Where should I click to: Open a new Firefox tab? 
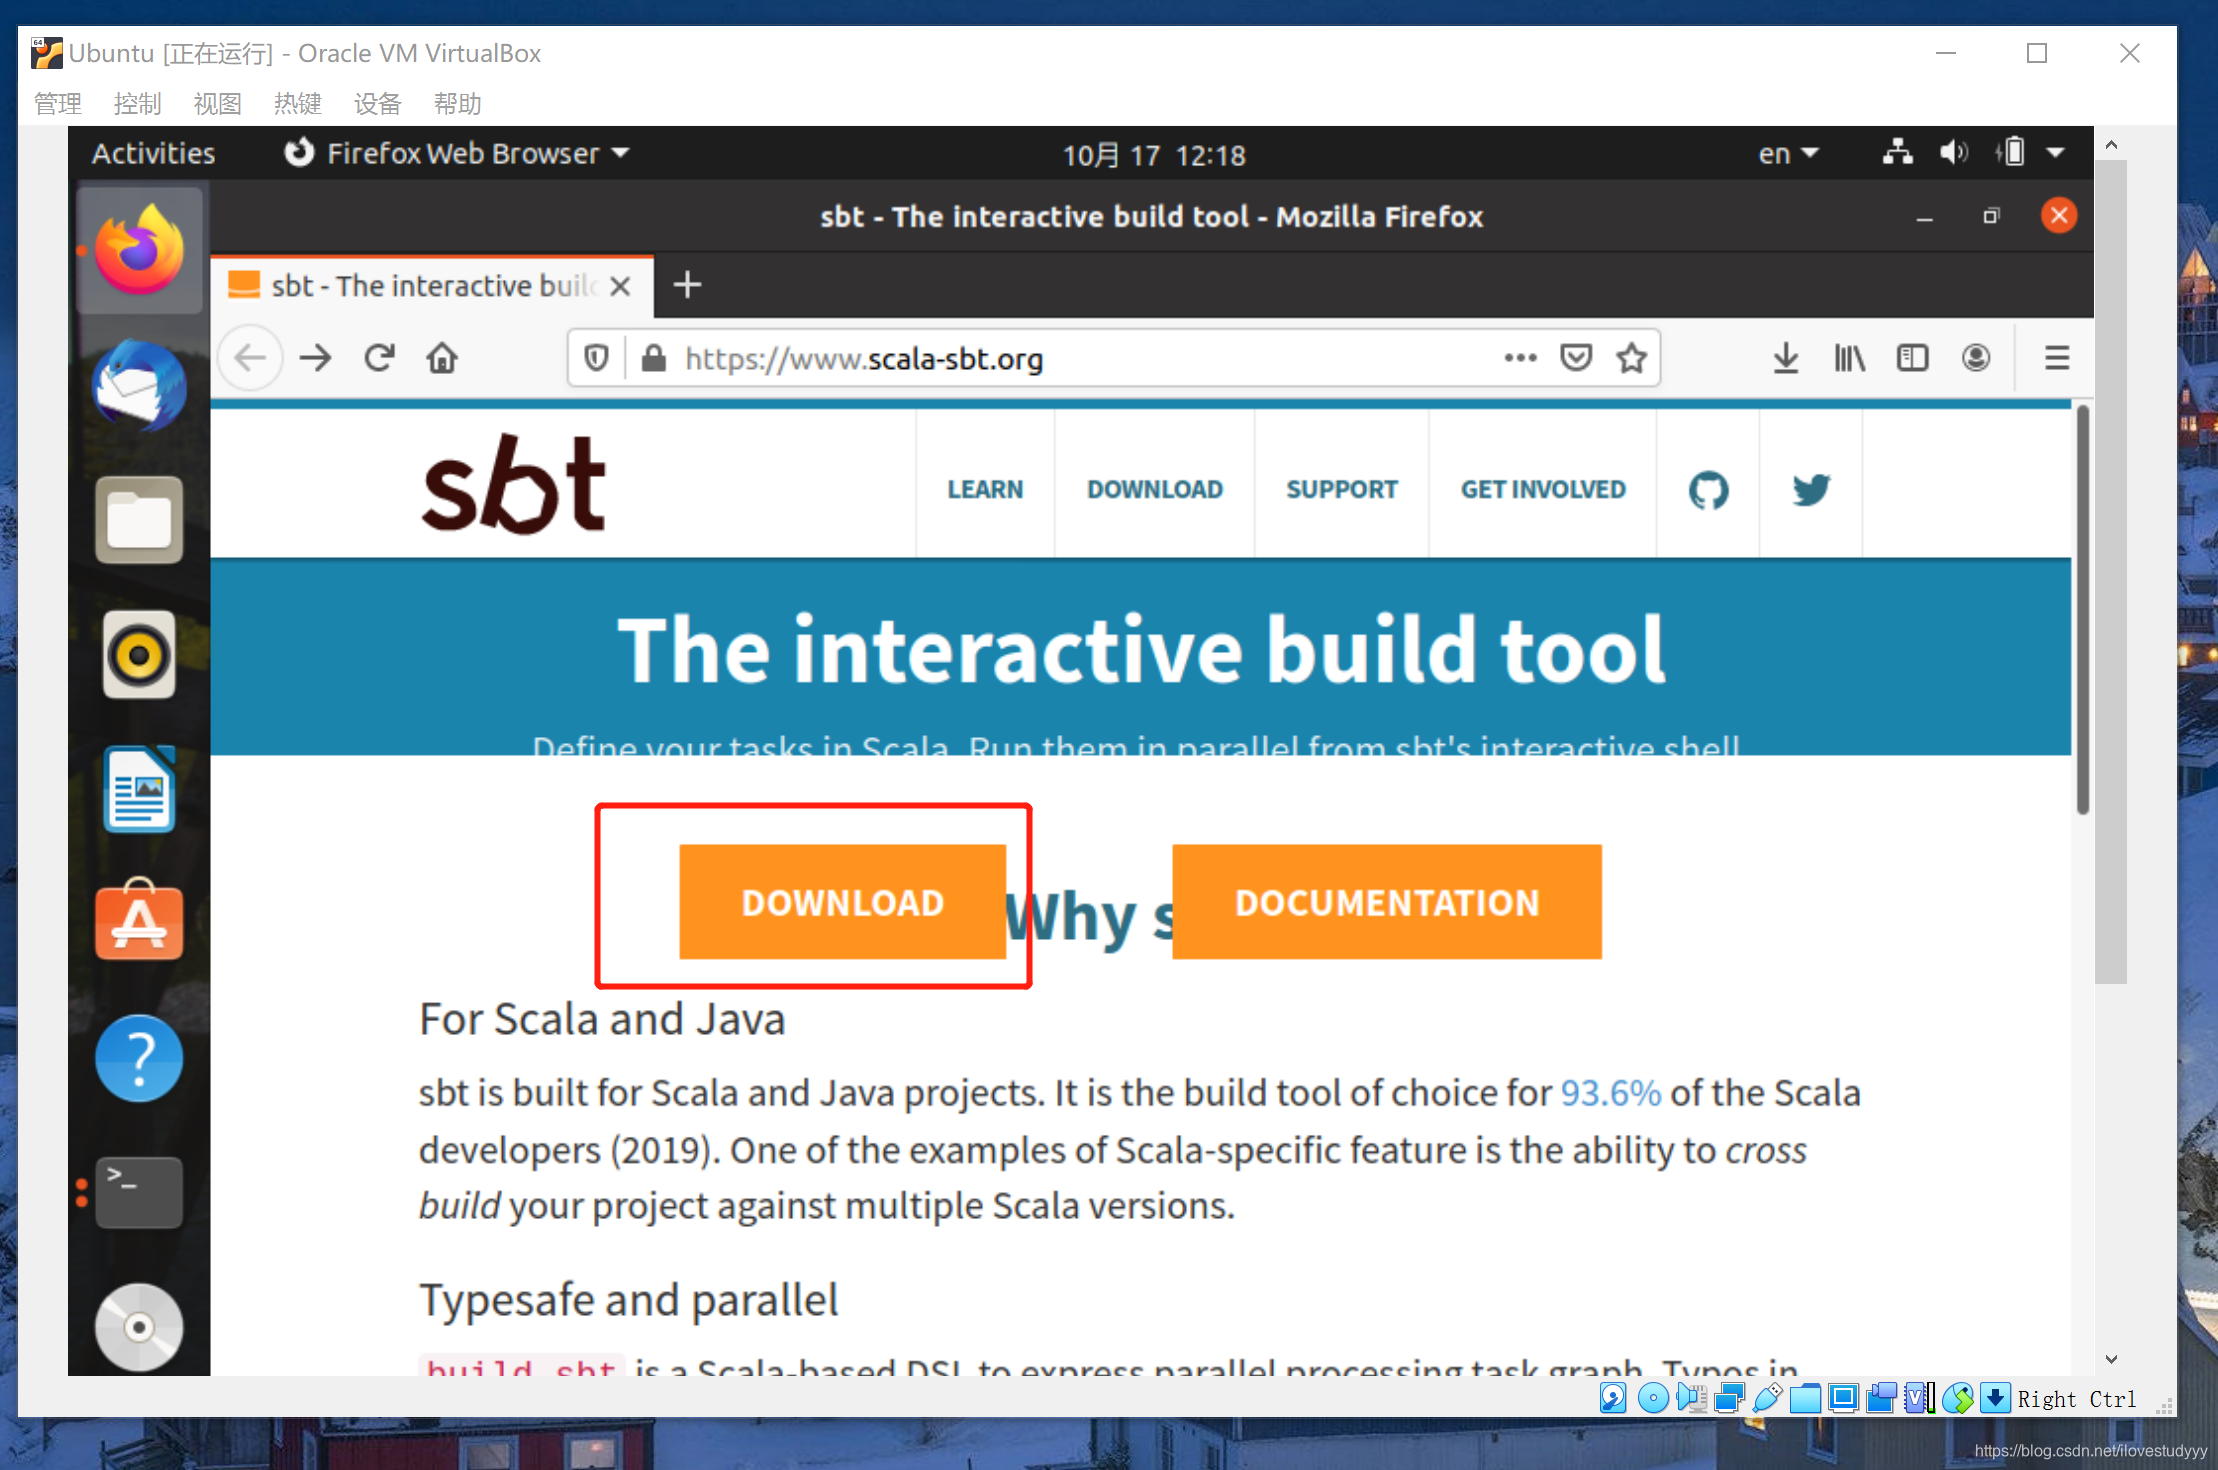(x=687, y=286)
